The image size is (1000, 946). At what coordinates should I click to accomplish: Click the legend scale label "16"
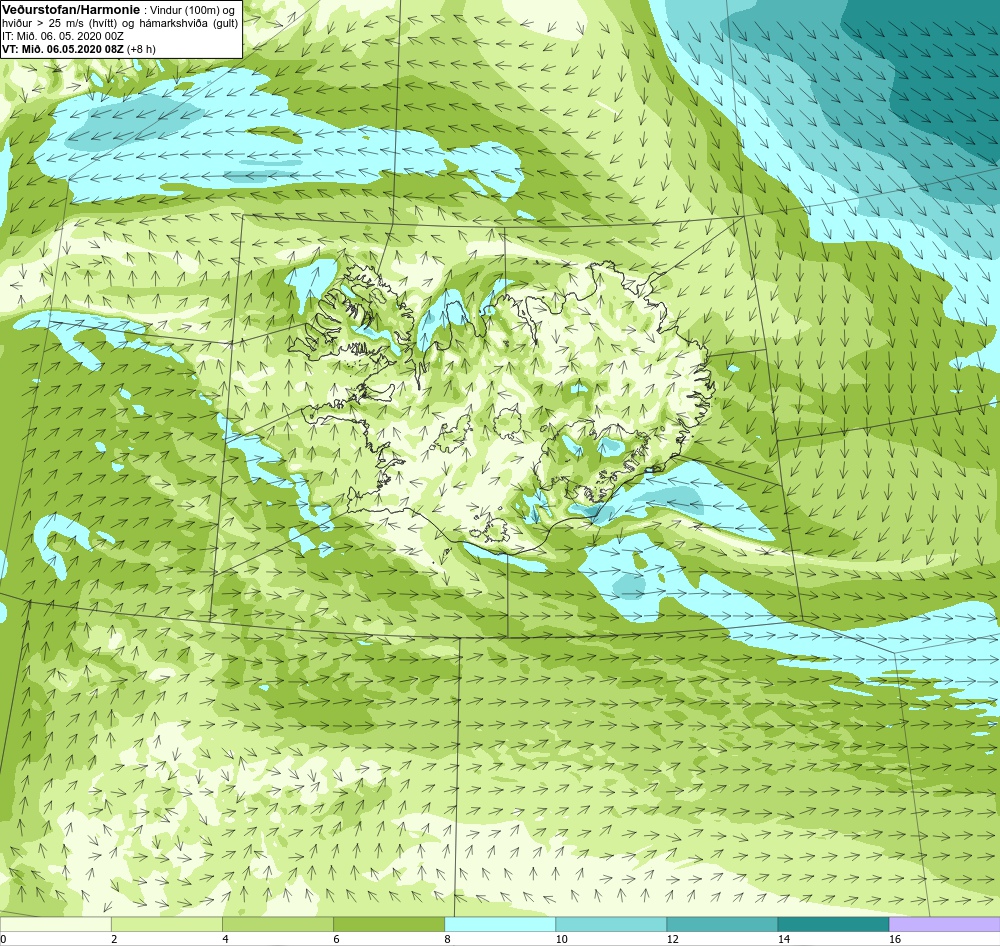(x=895, y=939)
